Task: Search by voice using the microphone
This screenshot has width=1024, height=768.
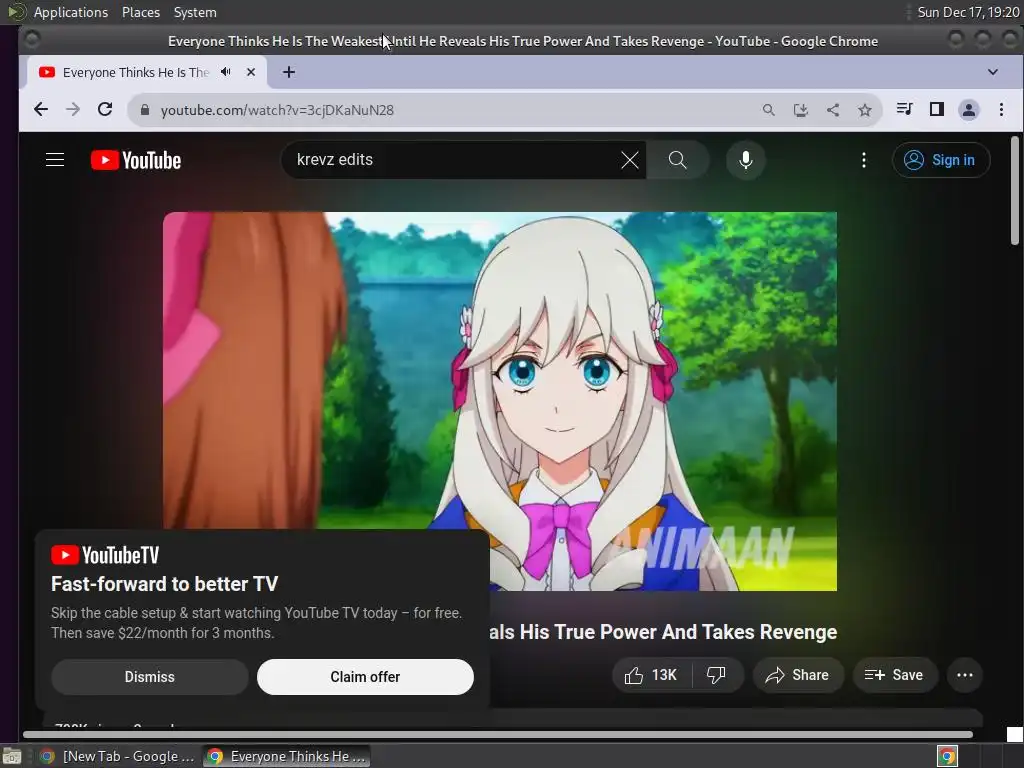Action: tap(745, 160)
